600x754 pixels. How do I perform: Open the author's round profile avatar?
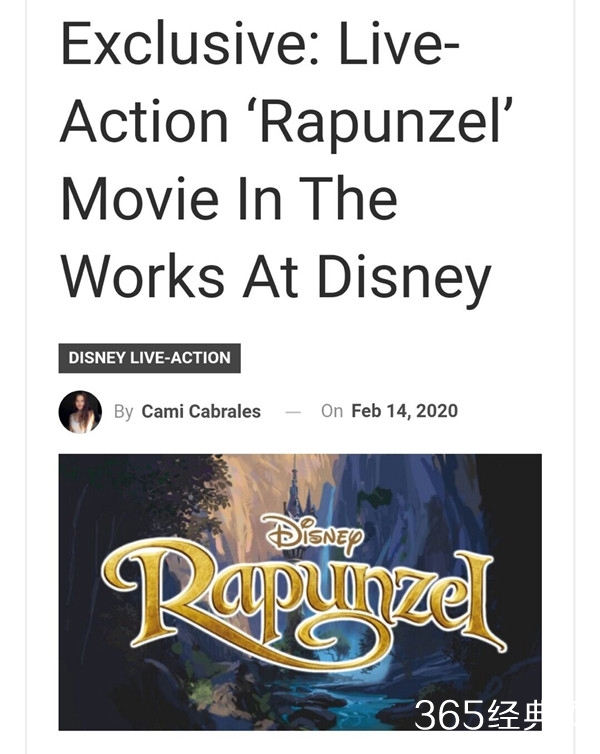(x=80, y=412)
